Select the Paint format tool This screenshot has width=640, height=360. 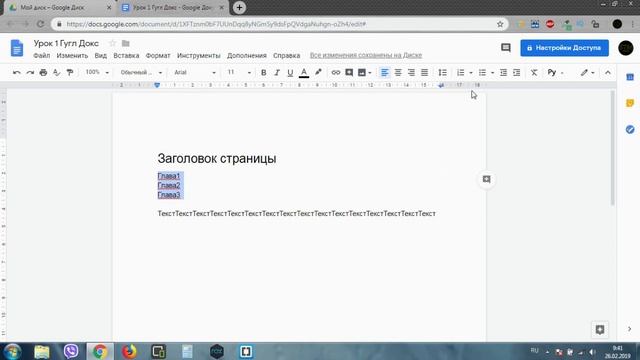pyautogui.click(x=70, y=73)
